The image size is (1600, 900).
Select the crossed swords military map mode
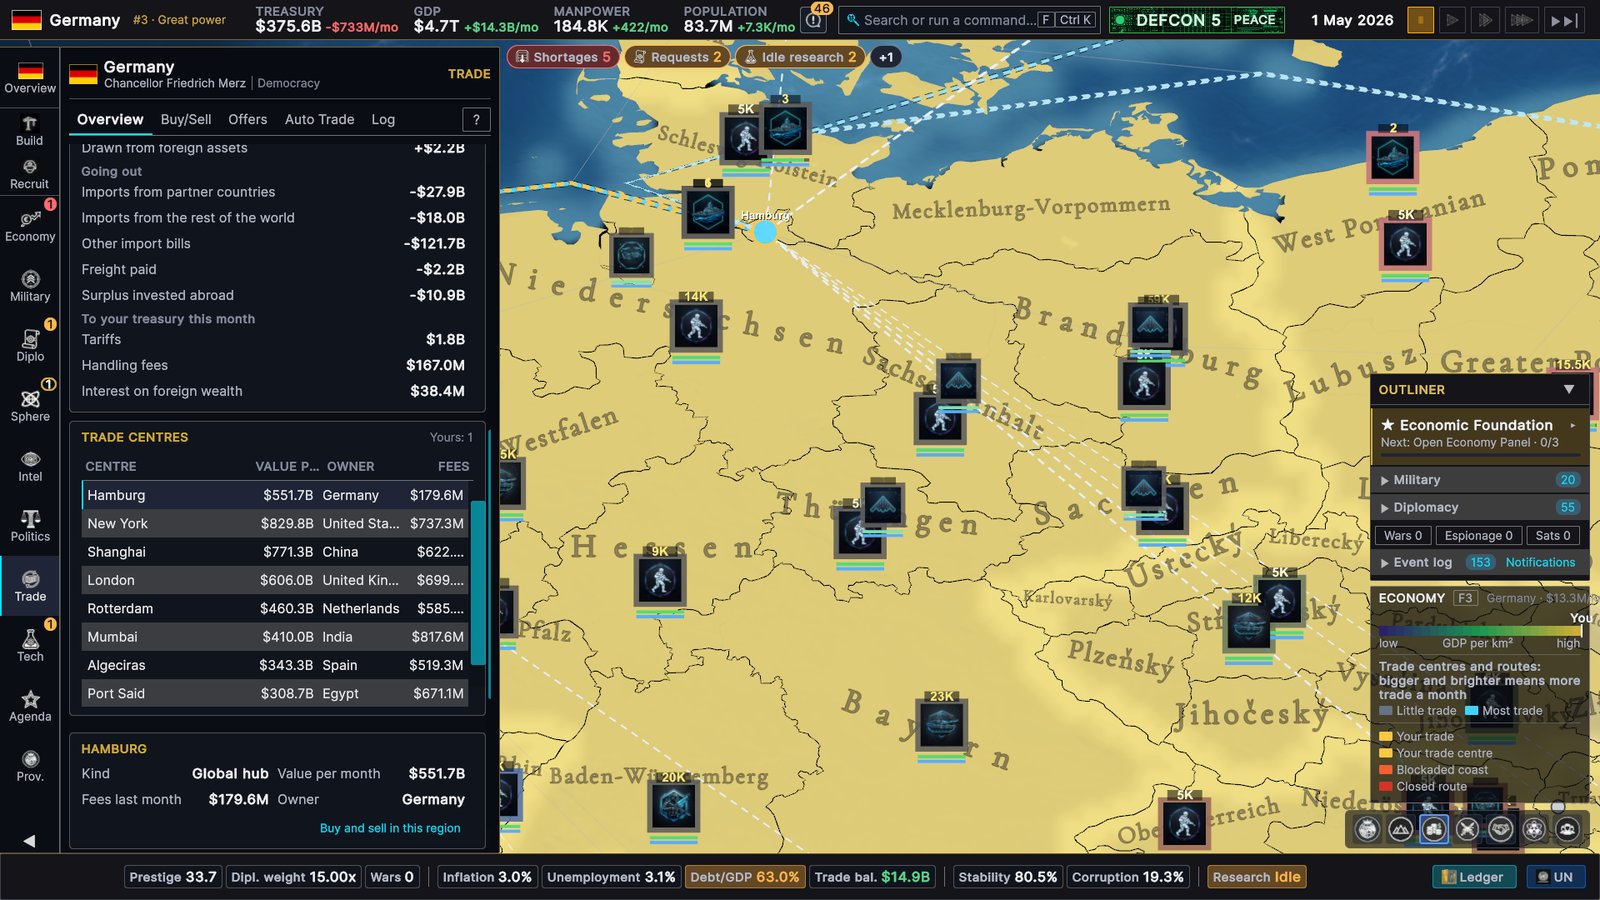tap(1467, 829)
